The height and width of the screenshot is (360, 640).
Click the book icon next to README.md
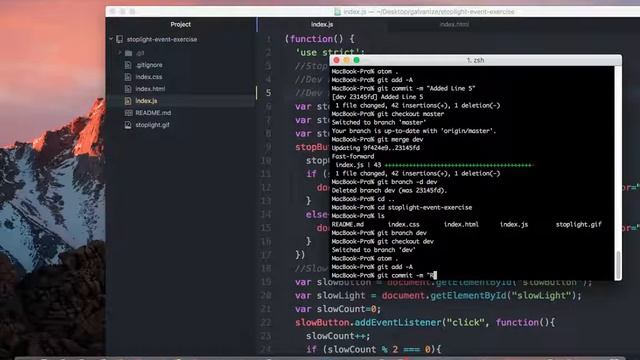(129, 113)
